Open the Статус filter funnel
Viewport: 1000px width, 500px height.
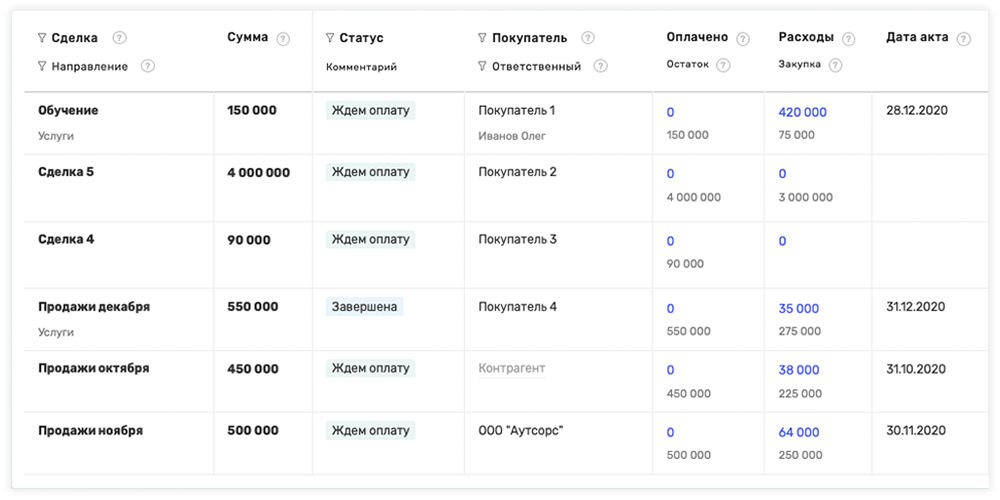[x=330, y=38]
